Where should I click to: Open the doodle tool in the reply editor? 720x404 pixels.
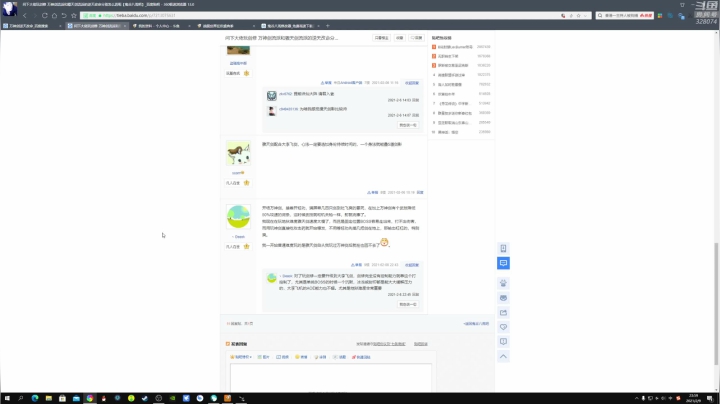point(320,357)
